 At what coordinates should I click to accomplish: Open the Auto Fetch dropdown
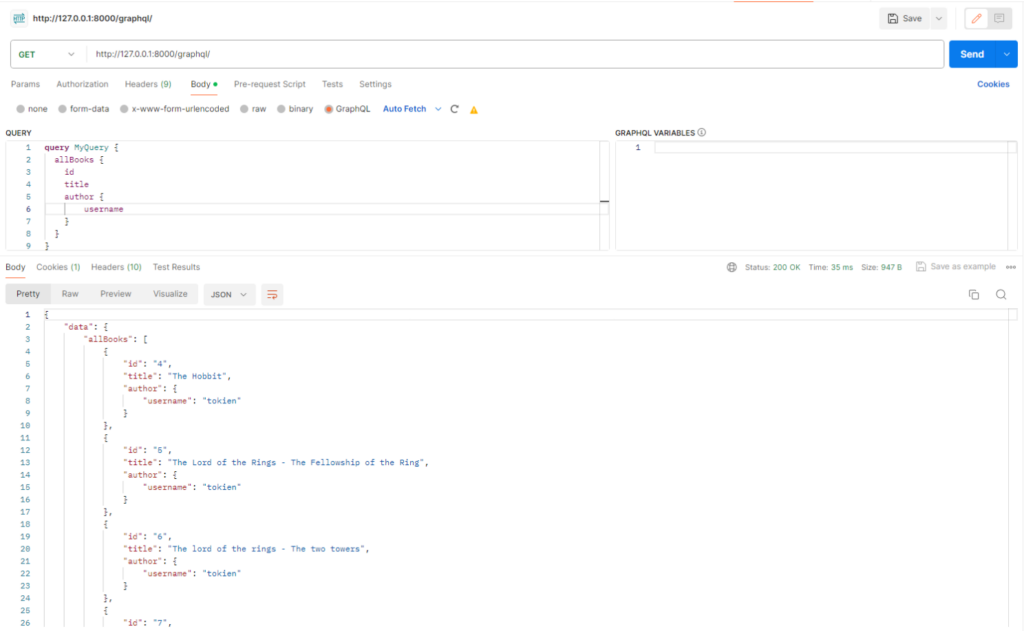click(x=412, y=109)
